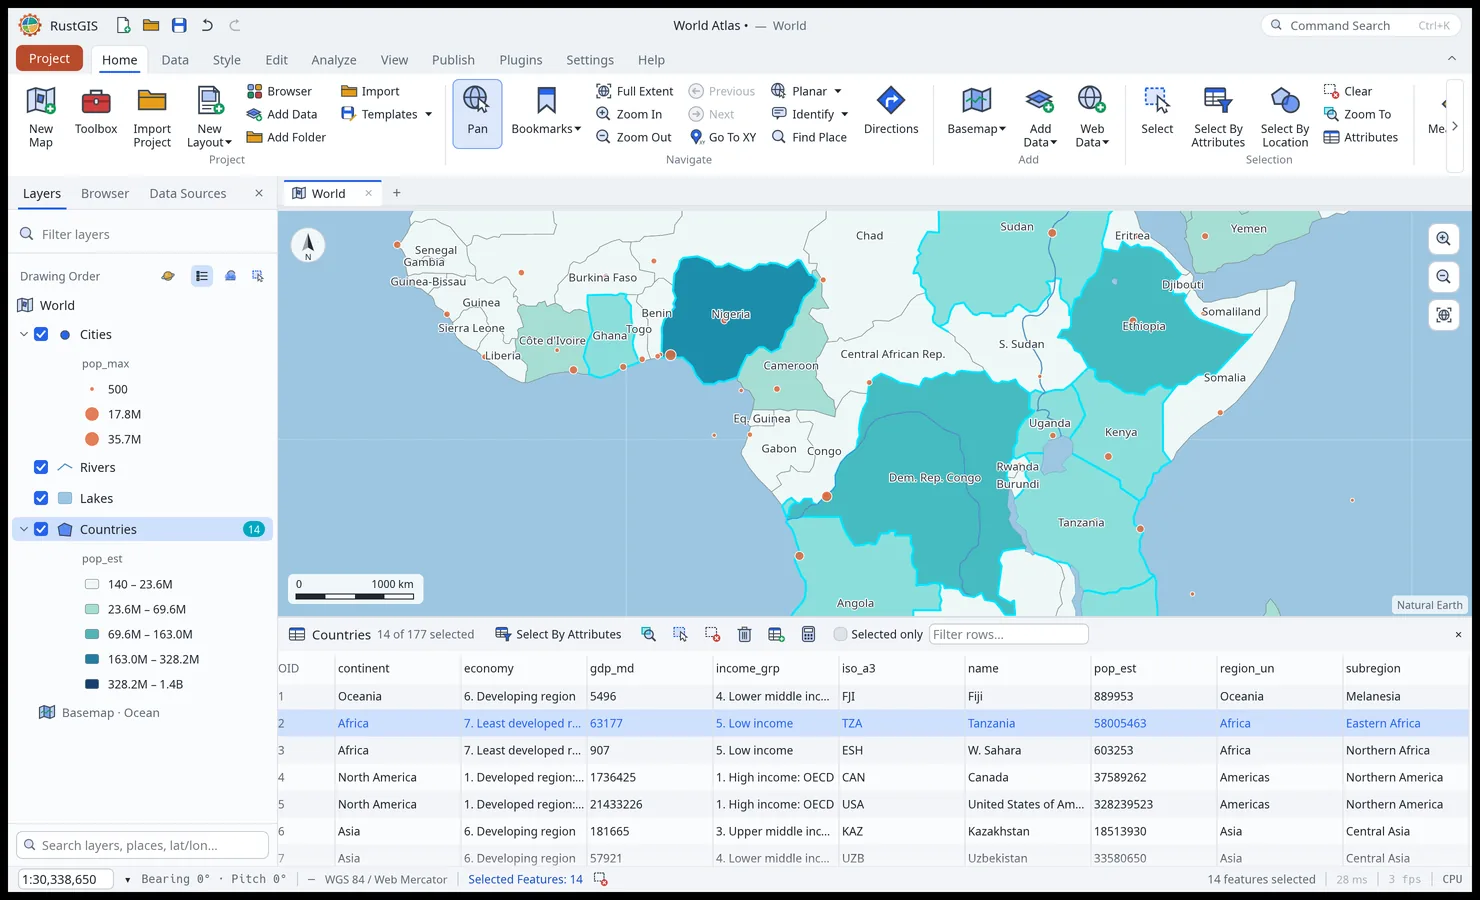The width and height of the screenshot is (1480, 900).
Task: Activate the Pan tool
Action: [x=477, y=114]
